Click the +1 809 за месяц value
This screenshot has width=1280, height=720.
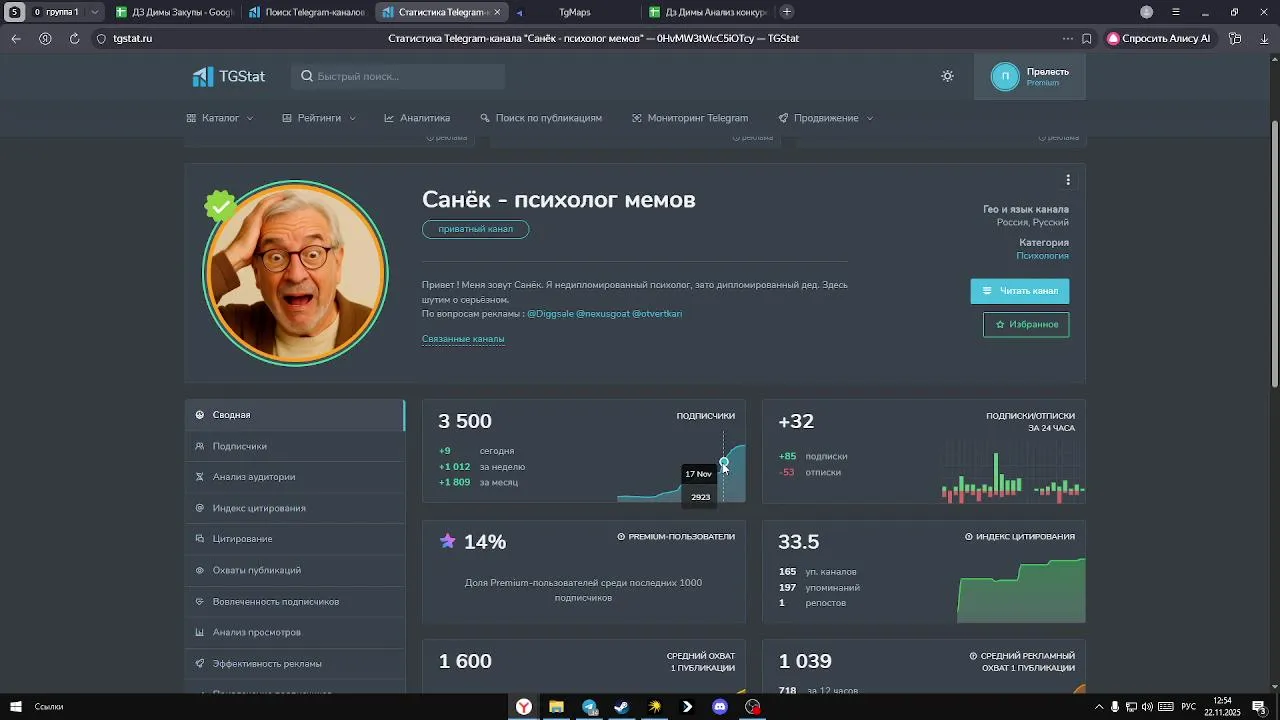coord(454,483)
